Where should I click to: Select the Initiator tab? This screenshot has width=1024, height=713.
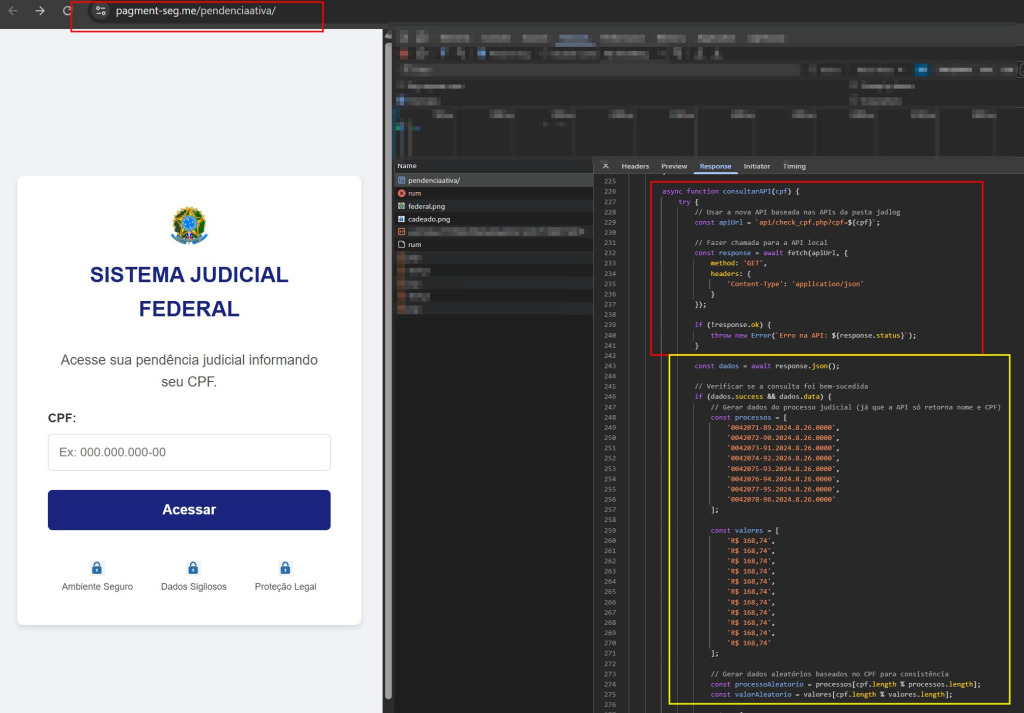coord(756,166)
